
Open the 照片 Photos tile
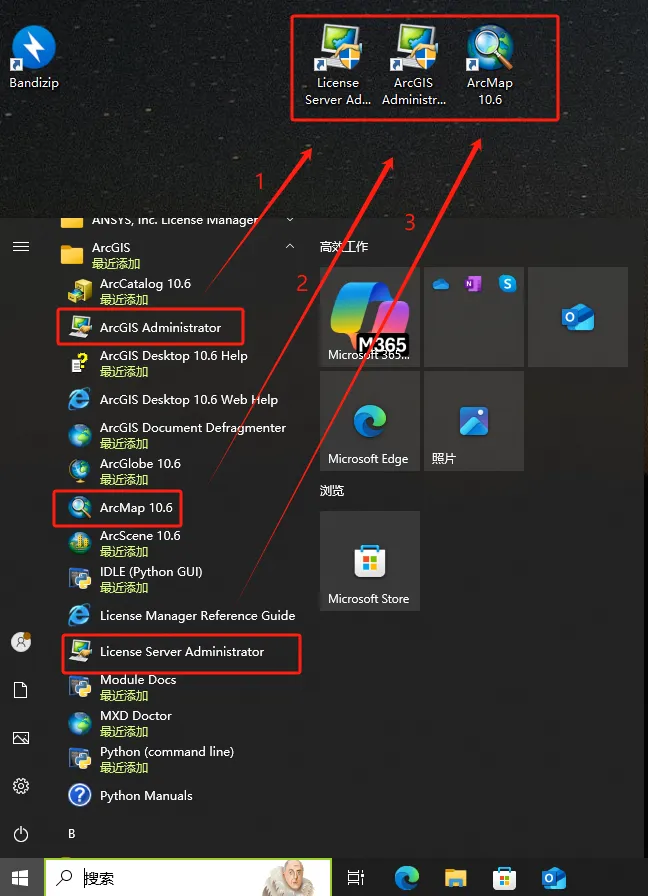tap(474, 421)
